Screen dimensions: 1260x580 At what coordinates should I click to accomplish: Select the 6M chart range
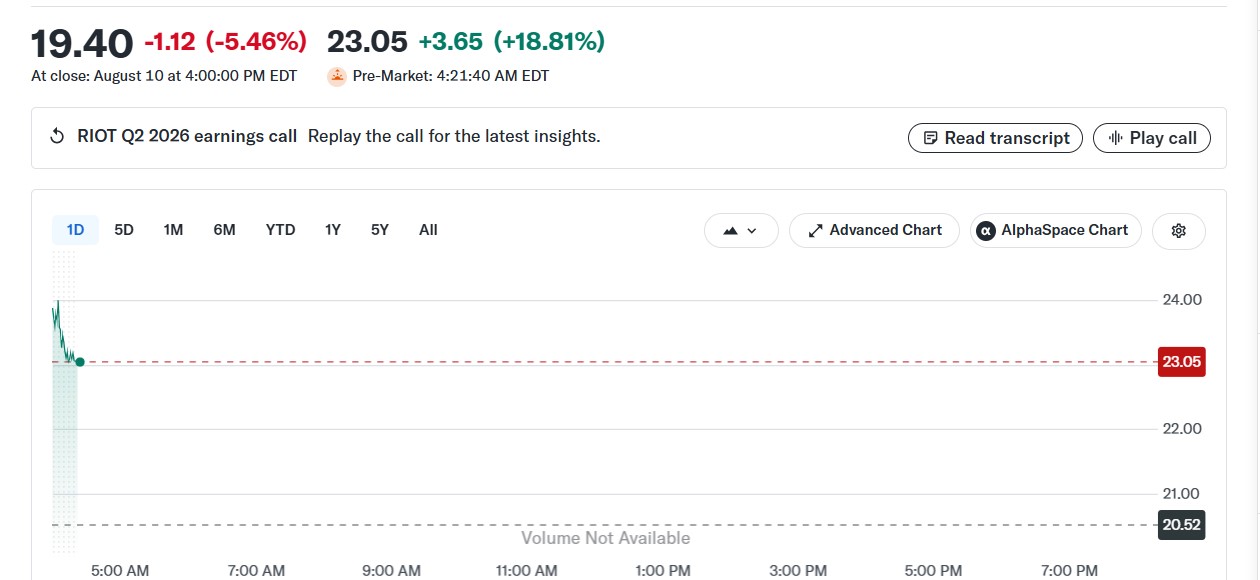tap(224, 230)
